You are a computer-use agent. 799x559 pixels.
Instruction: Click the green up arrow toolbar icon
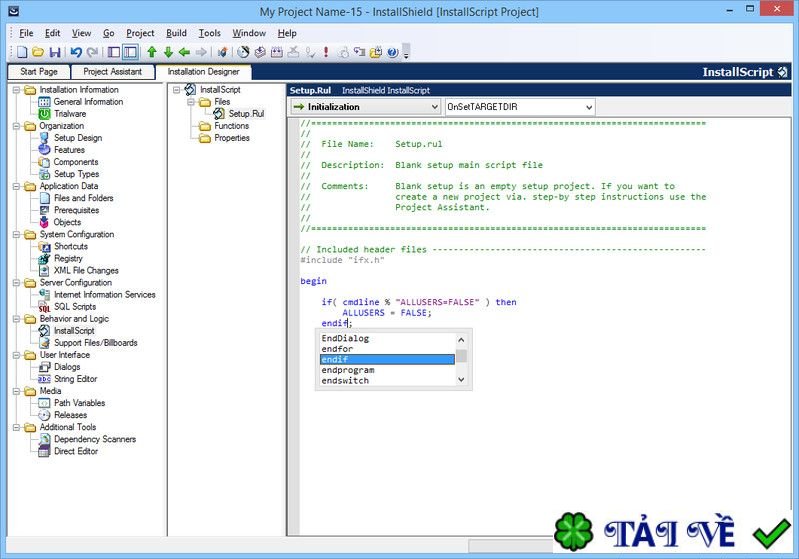(x=152, y=52)
